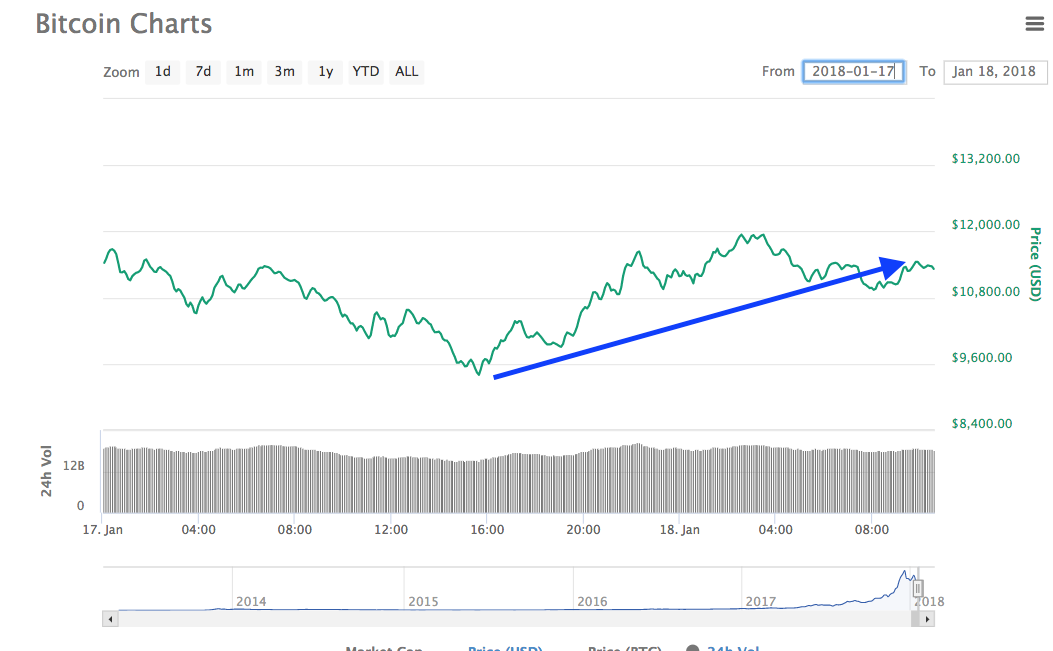The image size is (1053, 651).
Task: Click the $9,600.00 price axis label
Action: tap(981, 357)
